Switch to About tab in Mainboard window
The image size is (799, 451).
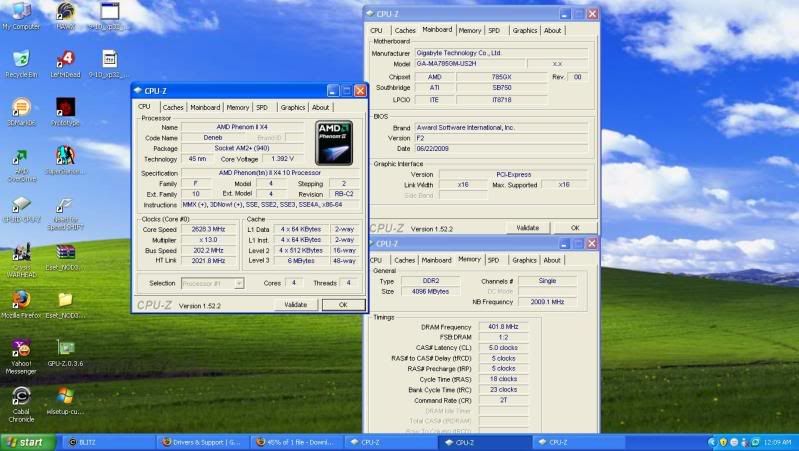pyautogui.click(x=552, y=31)
